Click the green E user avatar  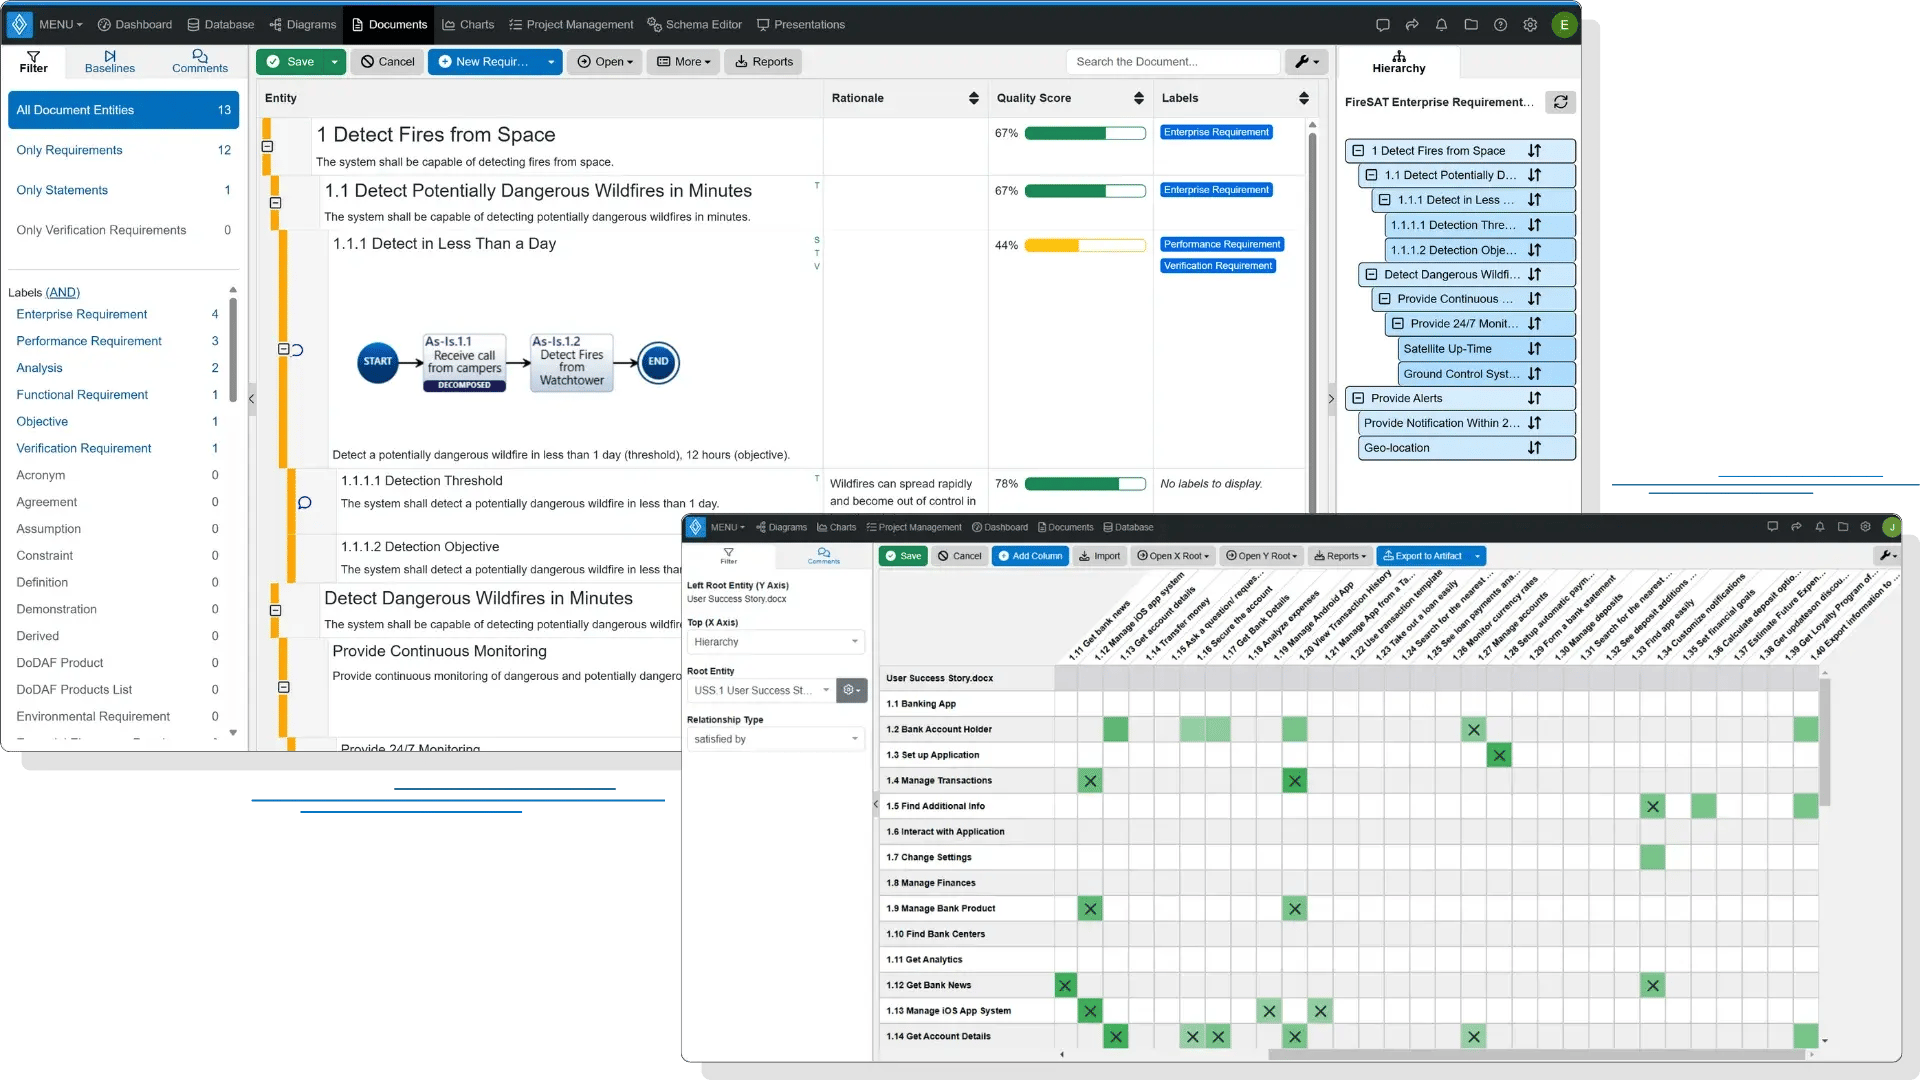pos(1564,25)
